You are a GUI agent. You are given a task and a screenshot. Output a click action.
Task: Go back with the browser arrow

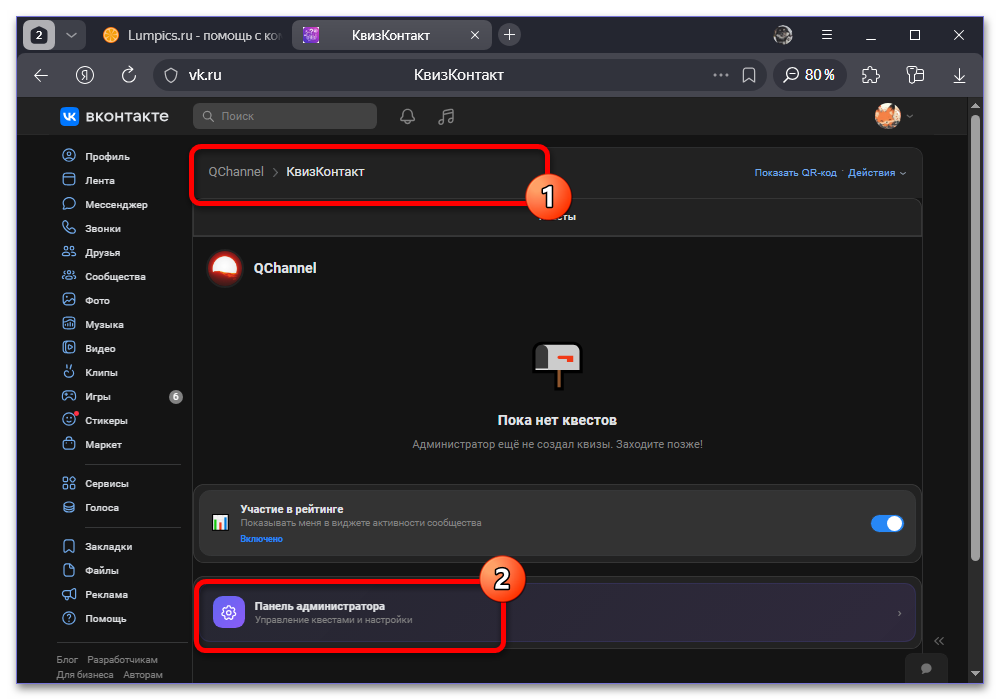point(41,75)
